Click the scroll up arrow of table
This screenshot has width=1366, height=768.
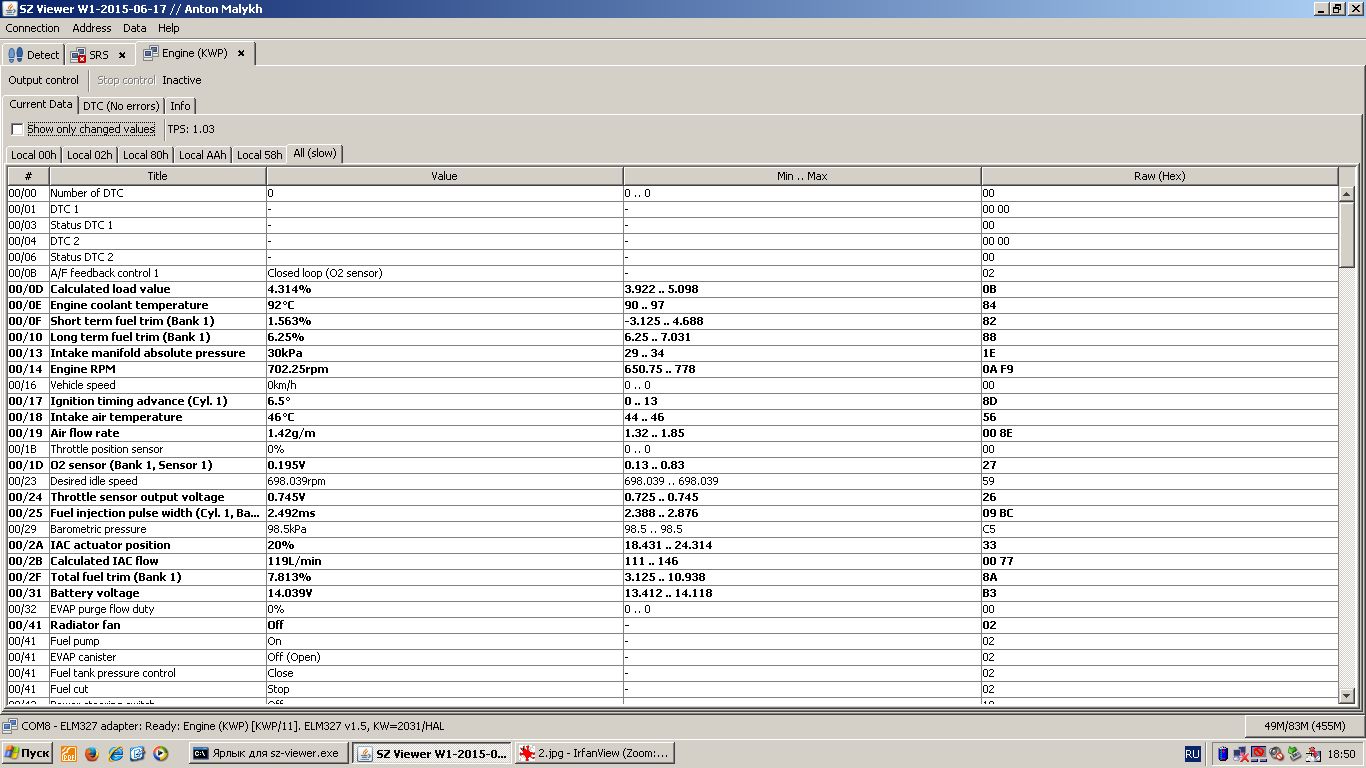coord(1346,194)
